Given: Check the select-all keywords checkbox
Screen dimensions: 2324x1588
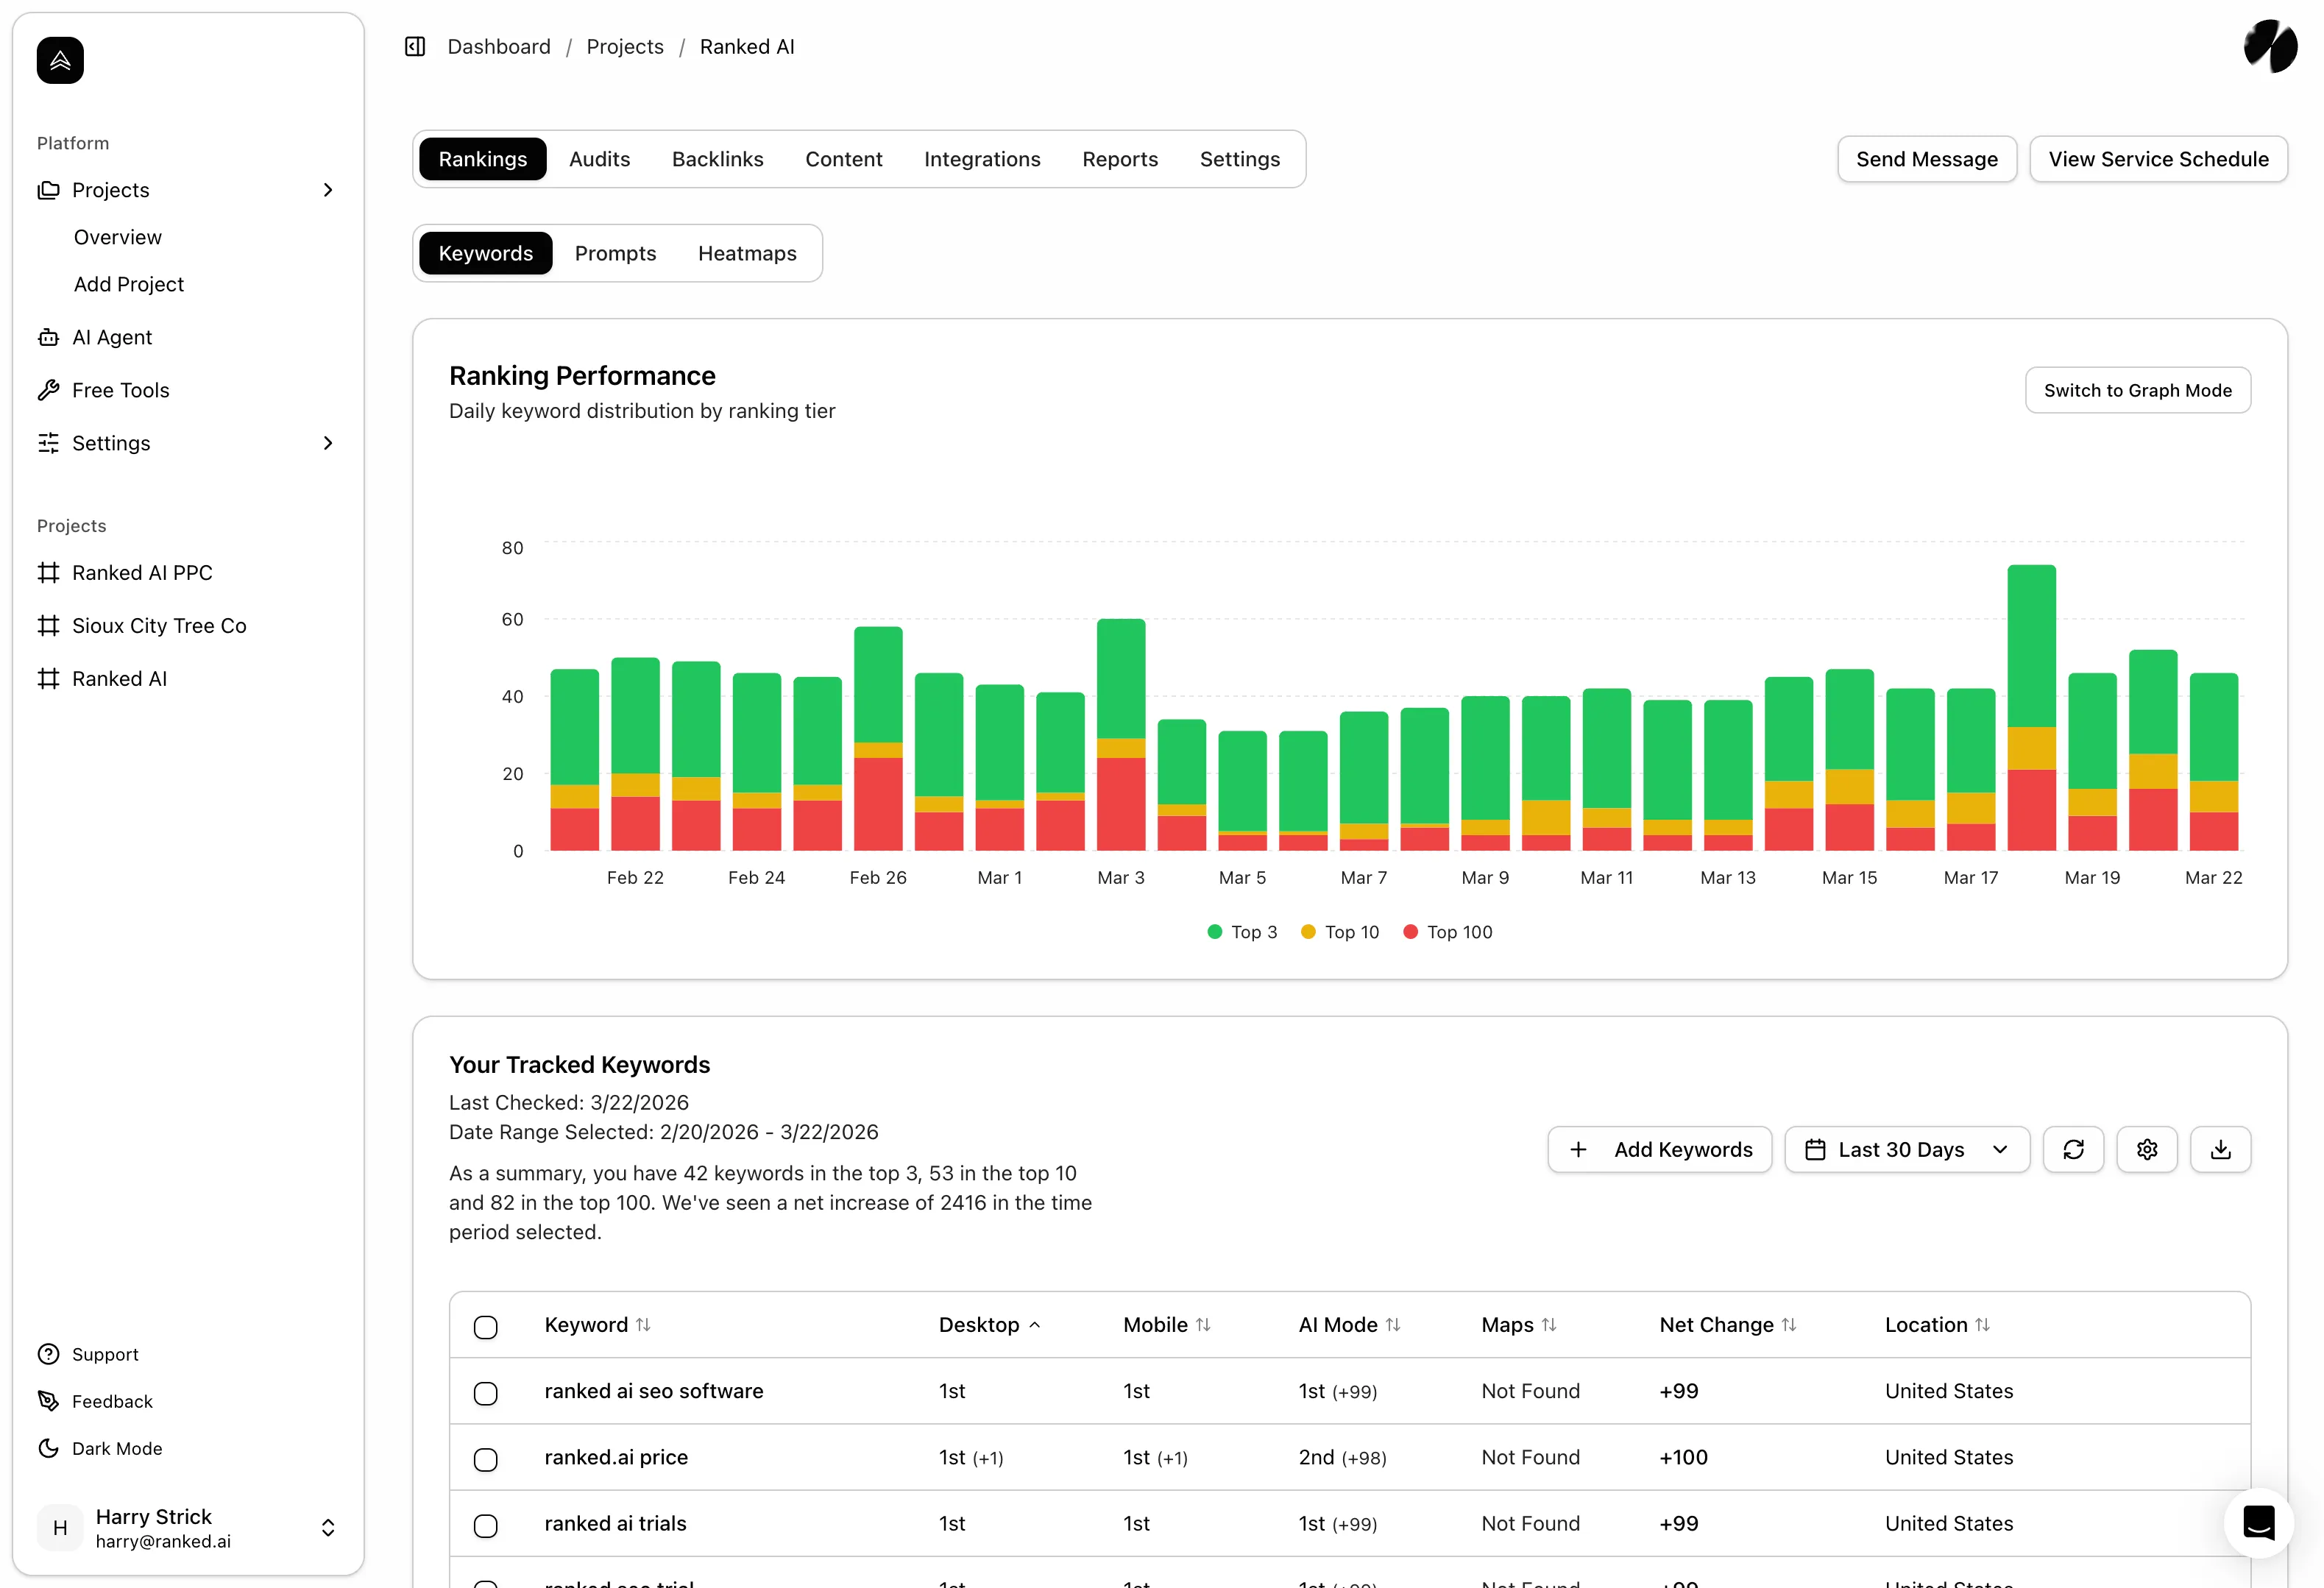Looking at the screenshot, I should [486, 1327].
